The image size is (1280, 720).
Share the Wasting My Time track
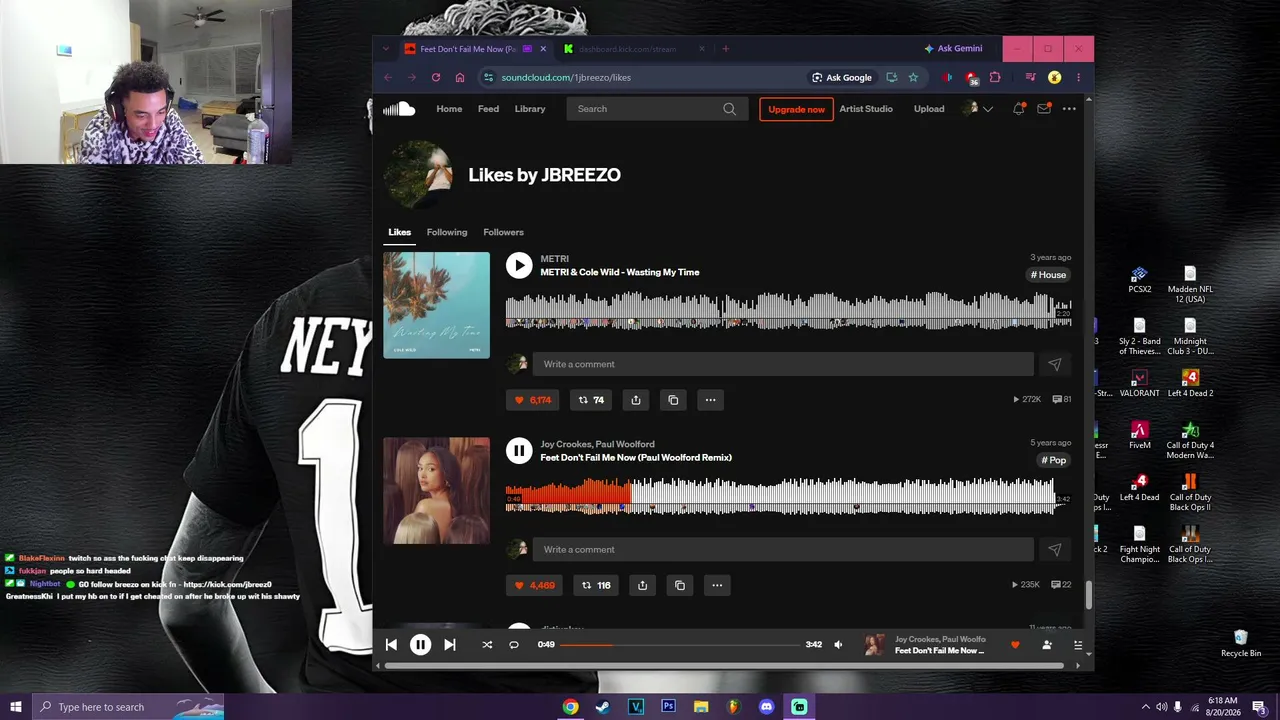pos(636,400)
